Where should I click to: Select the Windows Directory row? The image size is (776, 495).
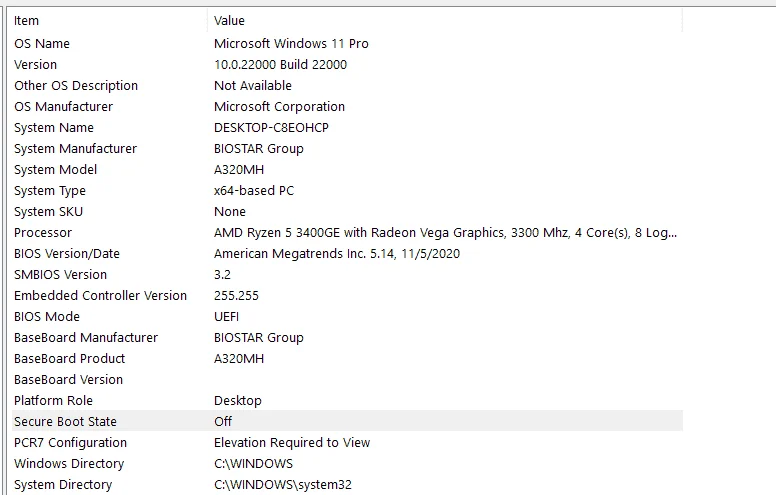point(347,464)
